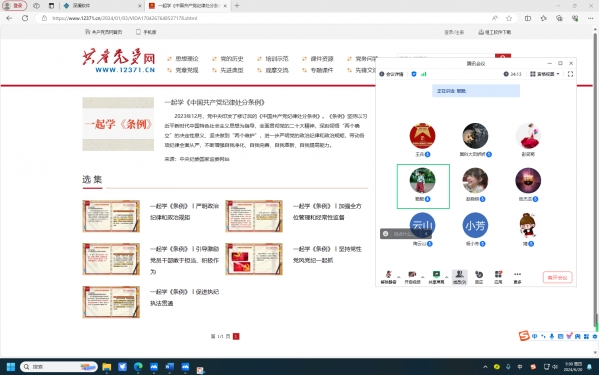Select the highlighted speaking participant tile
Image resolution: width=599 pixels, height=375 pixels.
423,186
